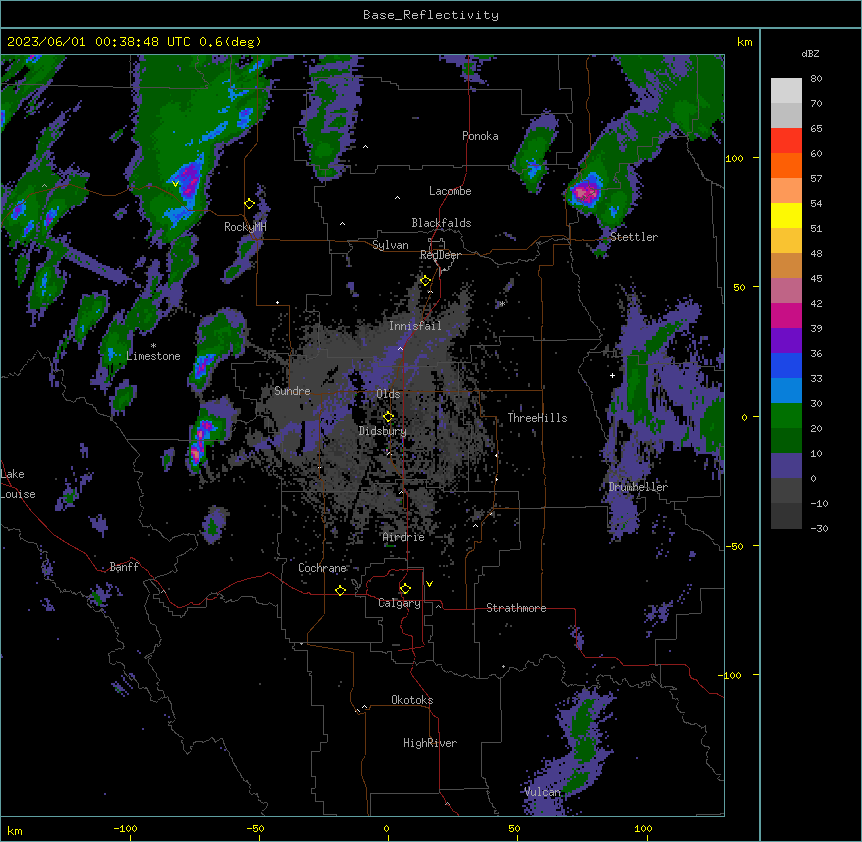Click the asterisk marker above Limestone
862x842 pixels.
tap(153, 346)
